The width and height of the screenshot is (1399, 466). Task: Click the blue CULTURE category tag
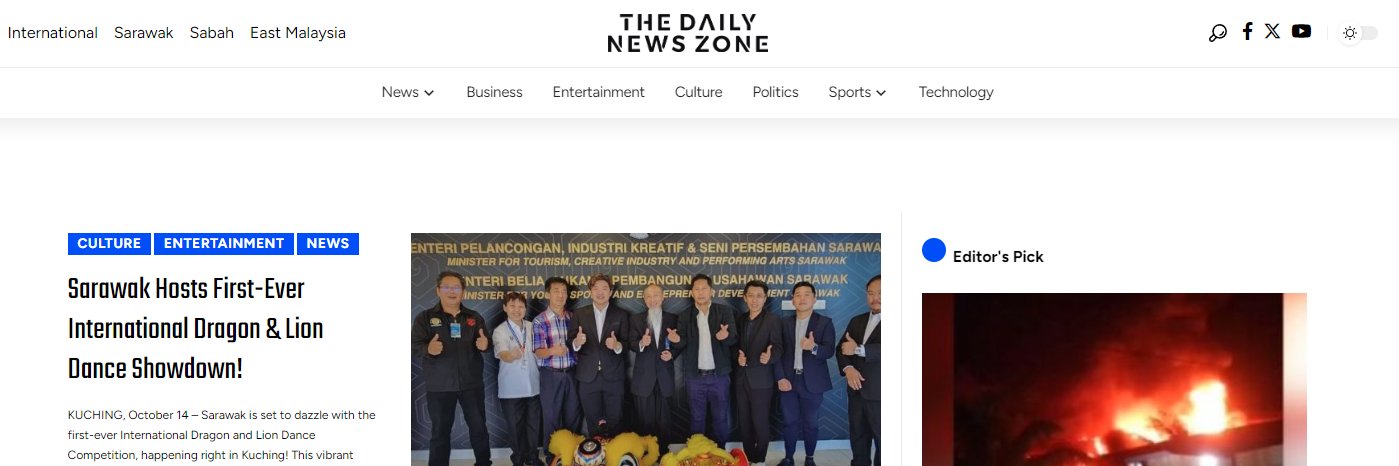[x=109, y=244]
